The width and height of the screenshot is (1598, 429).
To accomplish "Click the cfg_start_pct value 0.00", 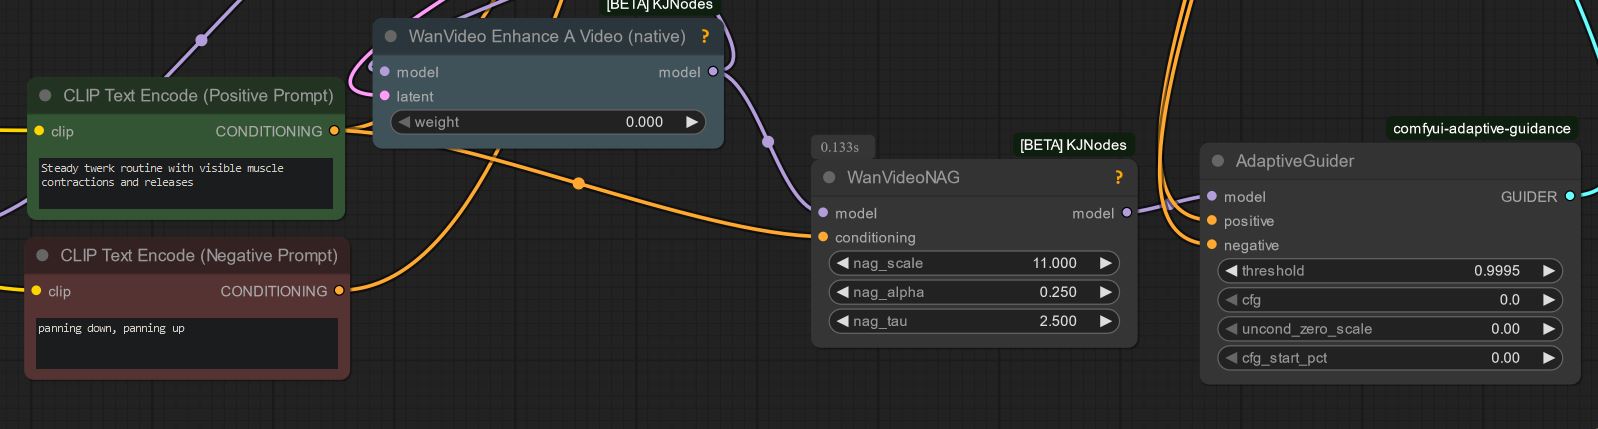I will click(x=1505, y=357).
